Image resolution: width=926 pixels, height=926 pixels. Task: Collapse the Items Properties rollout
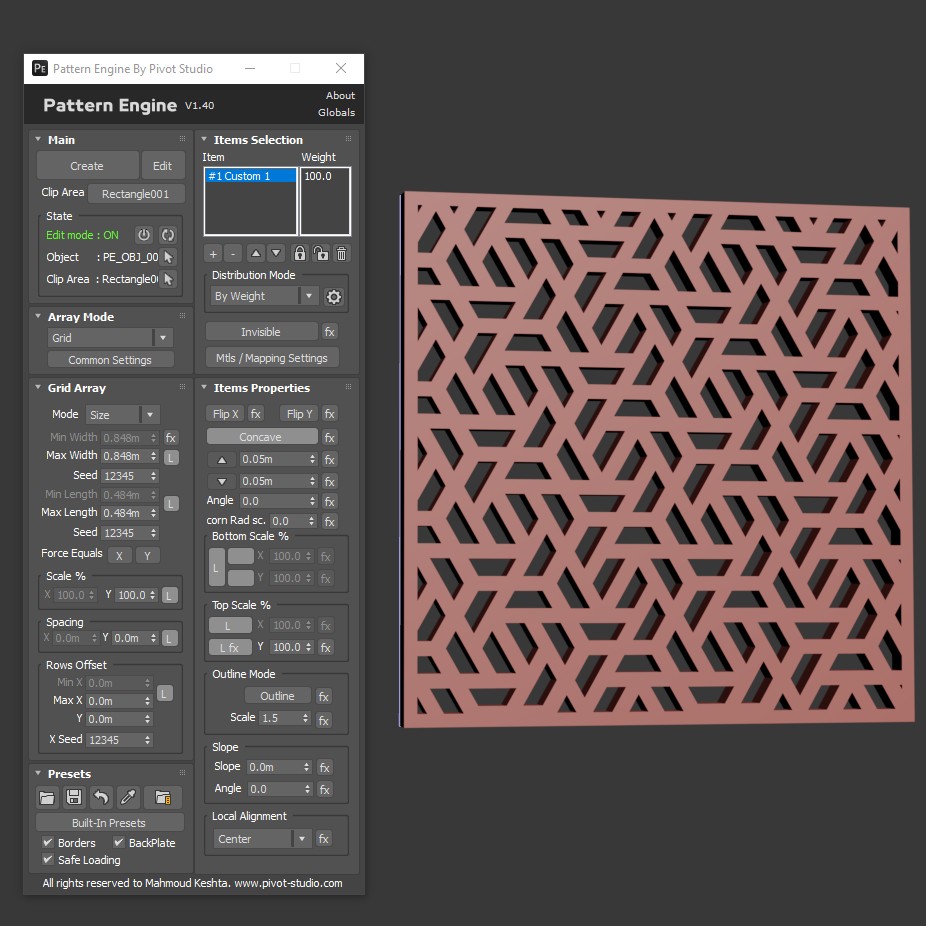(x=204, y=387)
